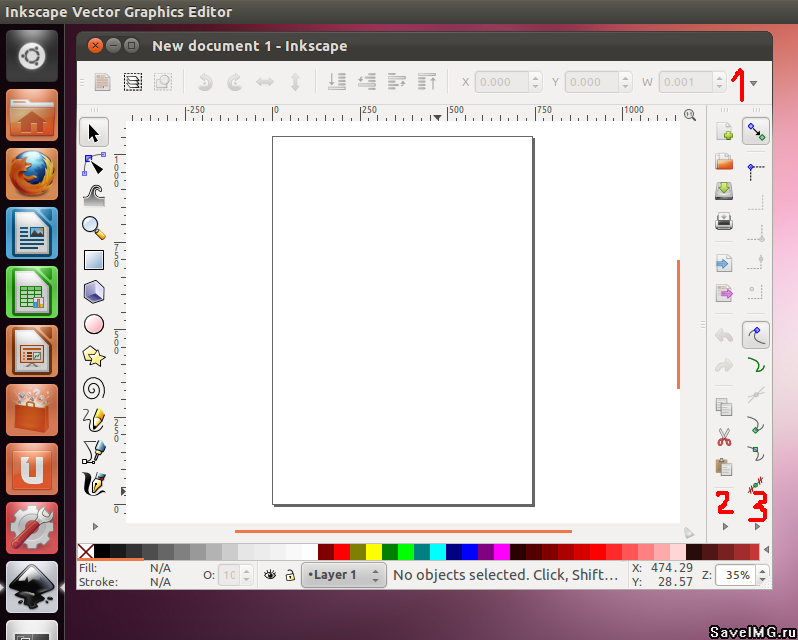Open the palette menu arrow
Image resolution: width=798 pixels, height=640 pixels.
click(x=766, y=549)
